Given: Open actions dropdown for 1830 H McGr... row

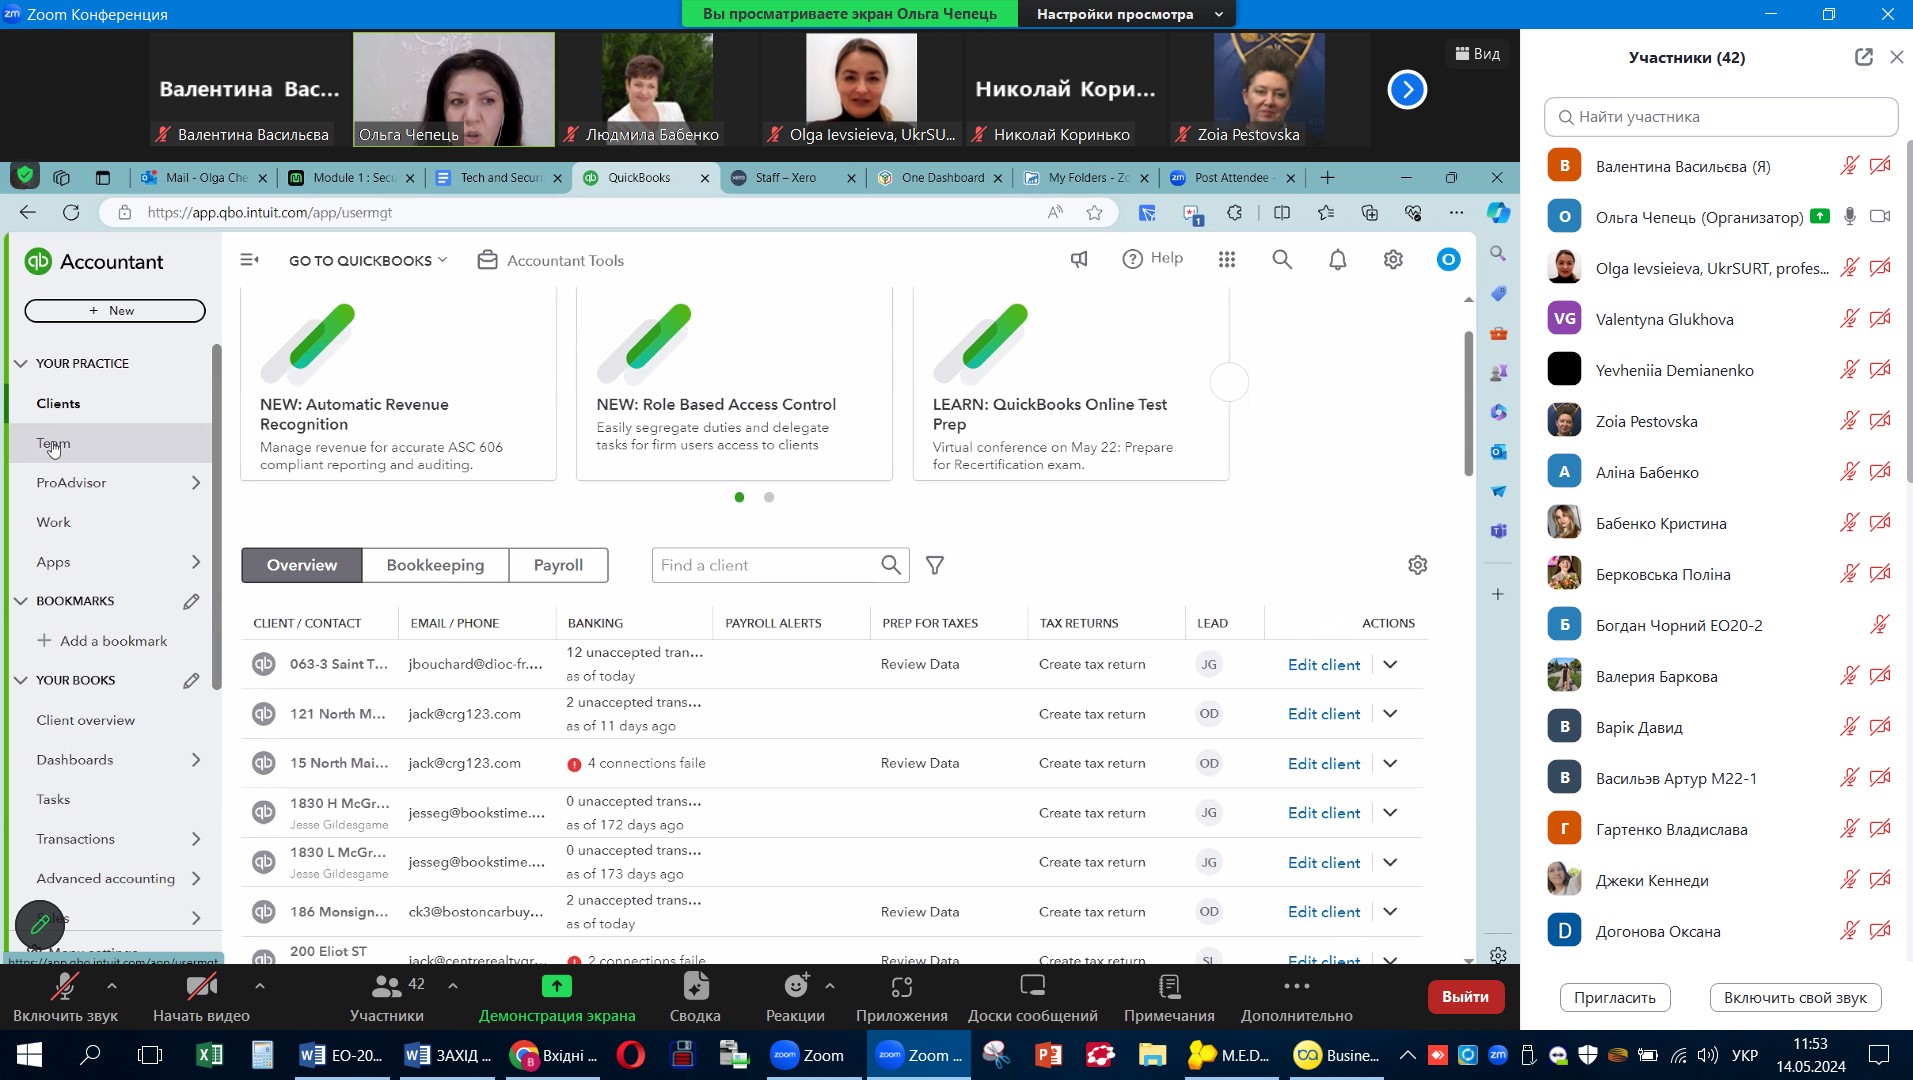Looking at the screenshot, I should pyautogui.click(x=1390, y=813).
